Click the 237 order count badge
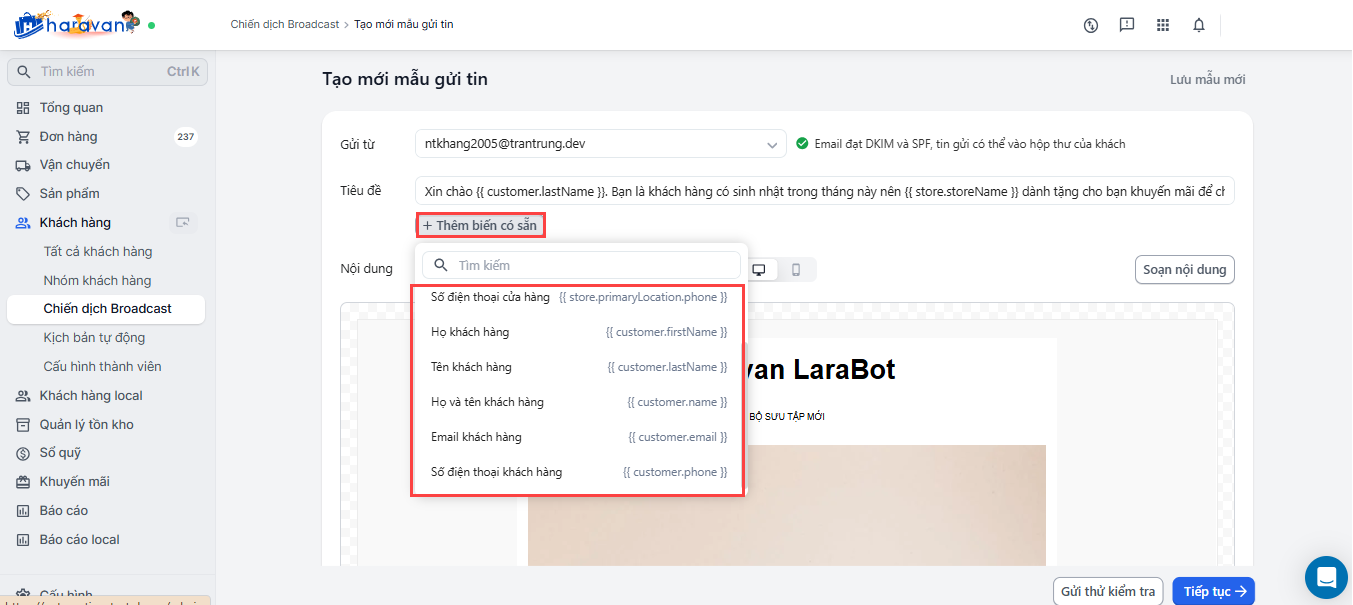The height and width of the screenshot is (605, 1353). click(x=185, y=137)
